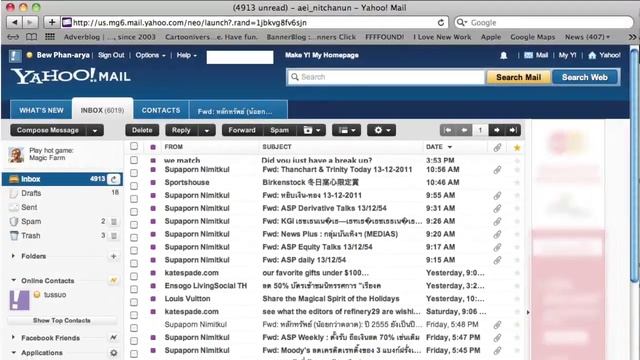Check the ASP Derivative Talks email checkbox

pos(134,211)
